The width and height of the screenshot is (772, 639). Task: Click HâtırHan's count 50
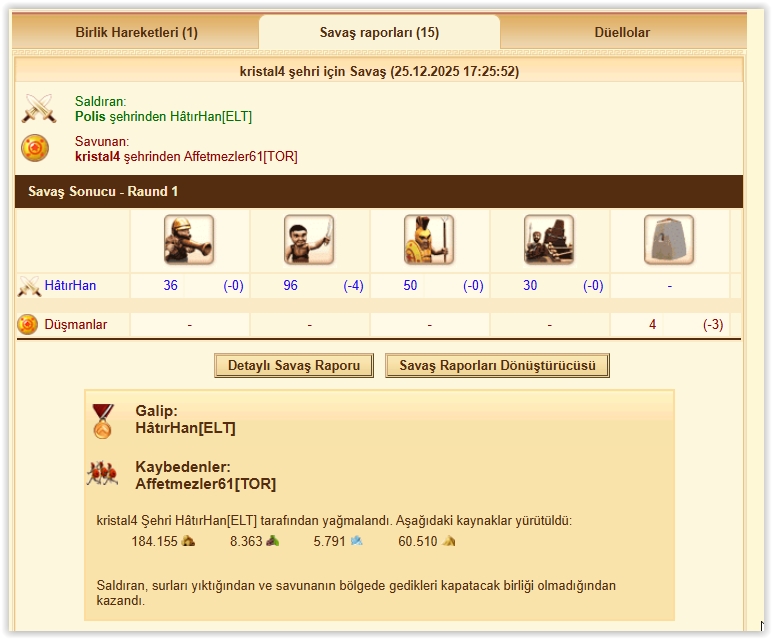pyautogui.click(x=410, y=286)
